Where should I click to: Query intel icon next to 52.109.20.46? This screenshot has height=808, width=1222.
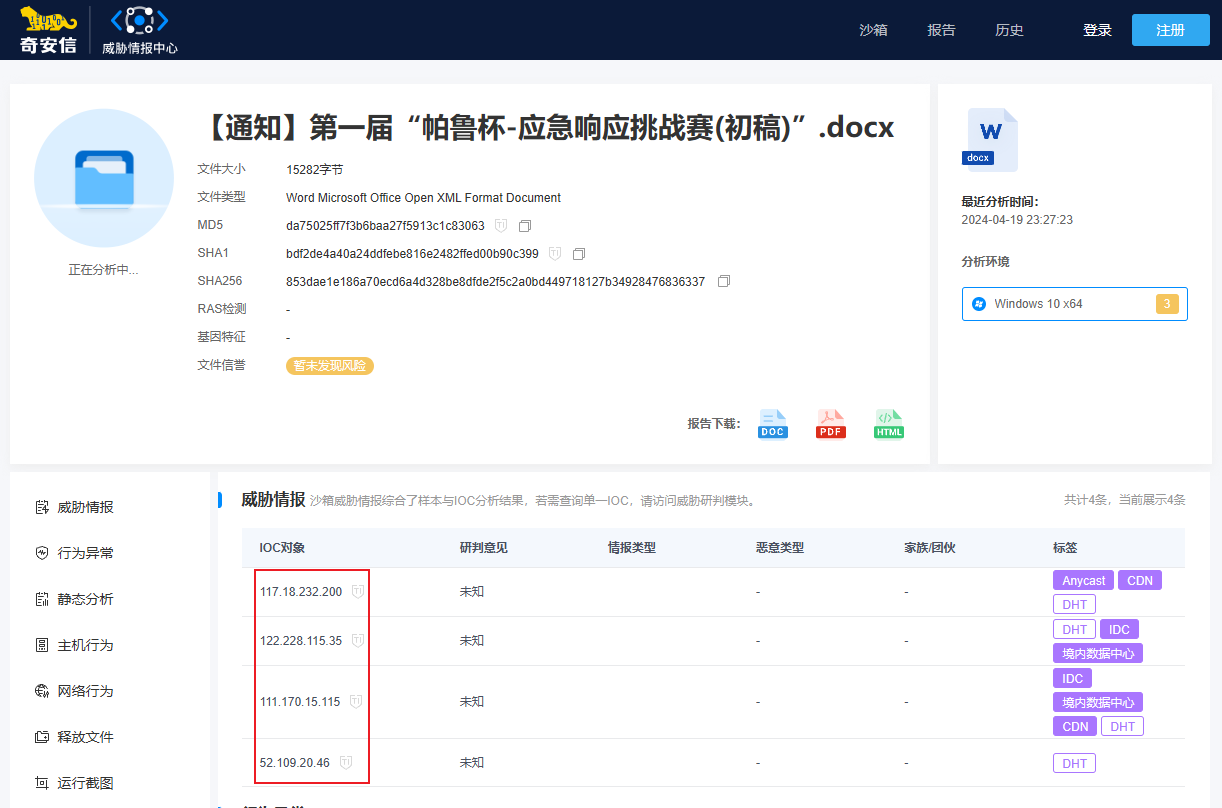pos(345,763)
